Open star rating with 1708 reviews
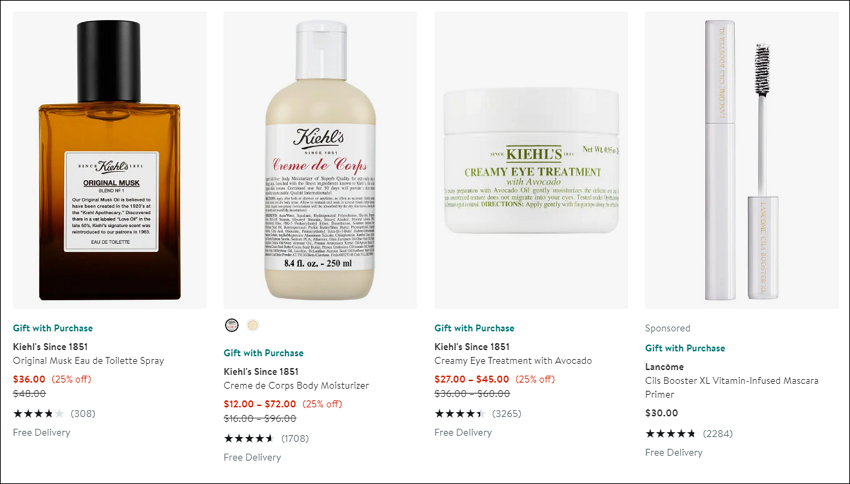850x484 pixels. [x=266, y=439]
